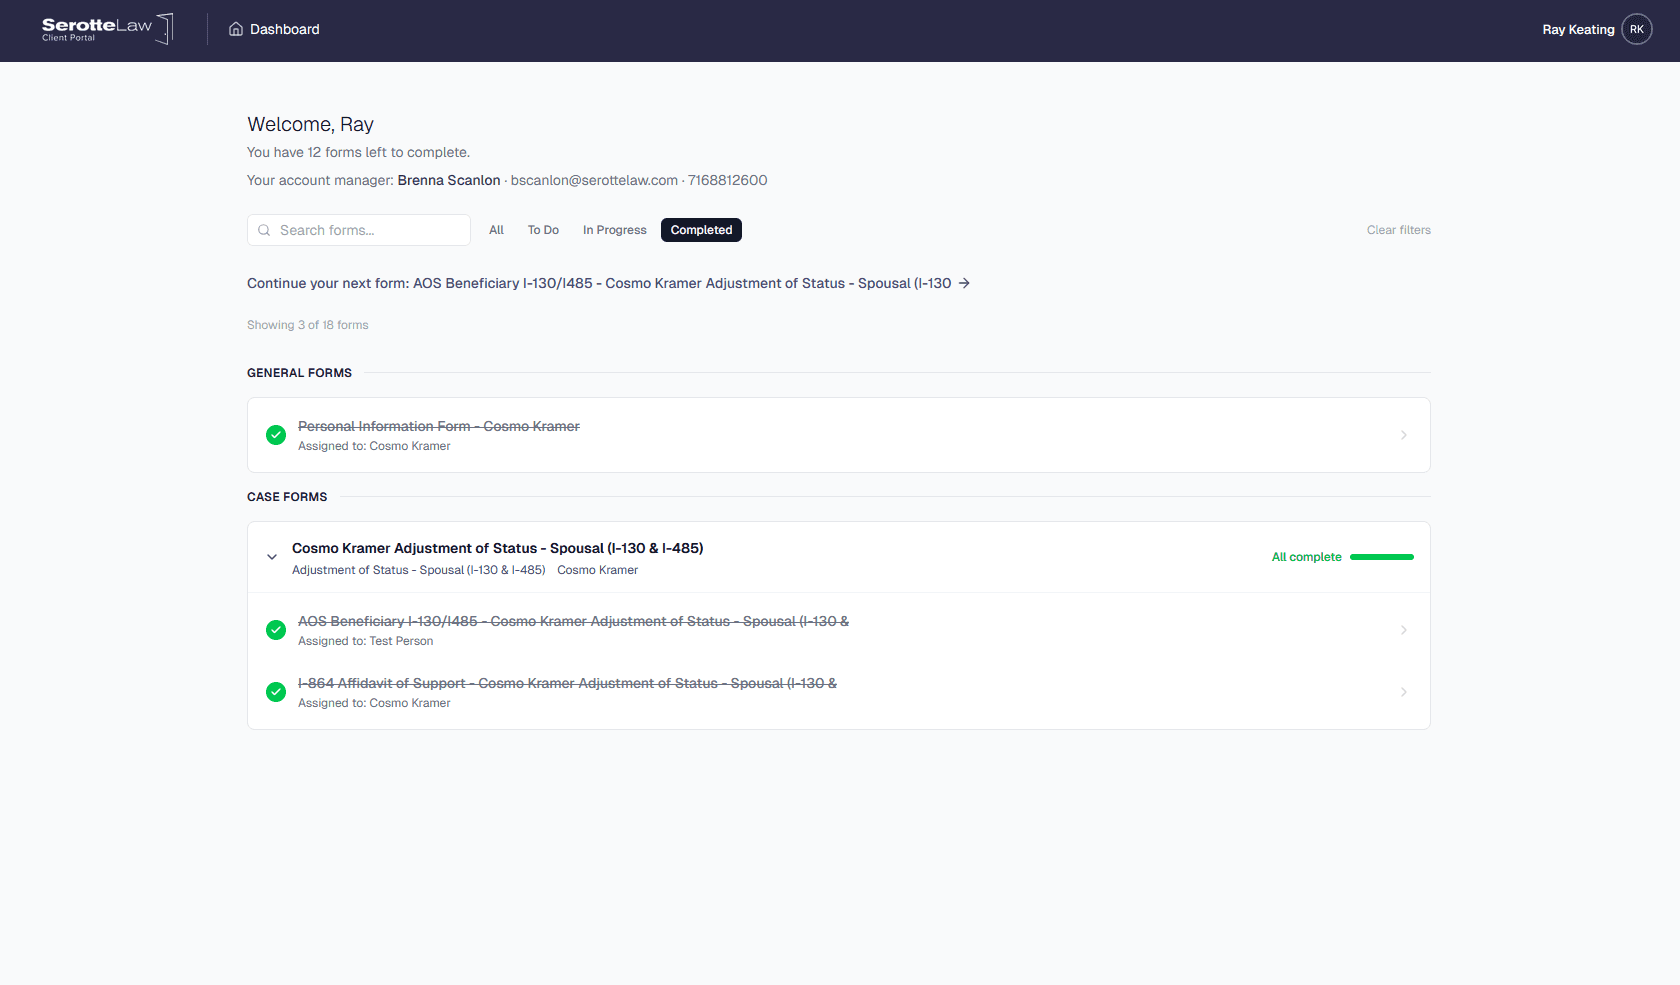Screen dimensions: 1680x985
Task: Click the GENERAL FORMS section heading
Action: tap(299, 373)
